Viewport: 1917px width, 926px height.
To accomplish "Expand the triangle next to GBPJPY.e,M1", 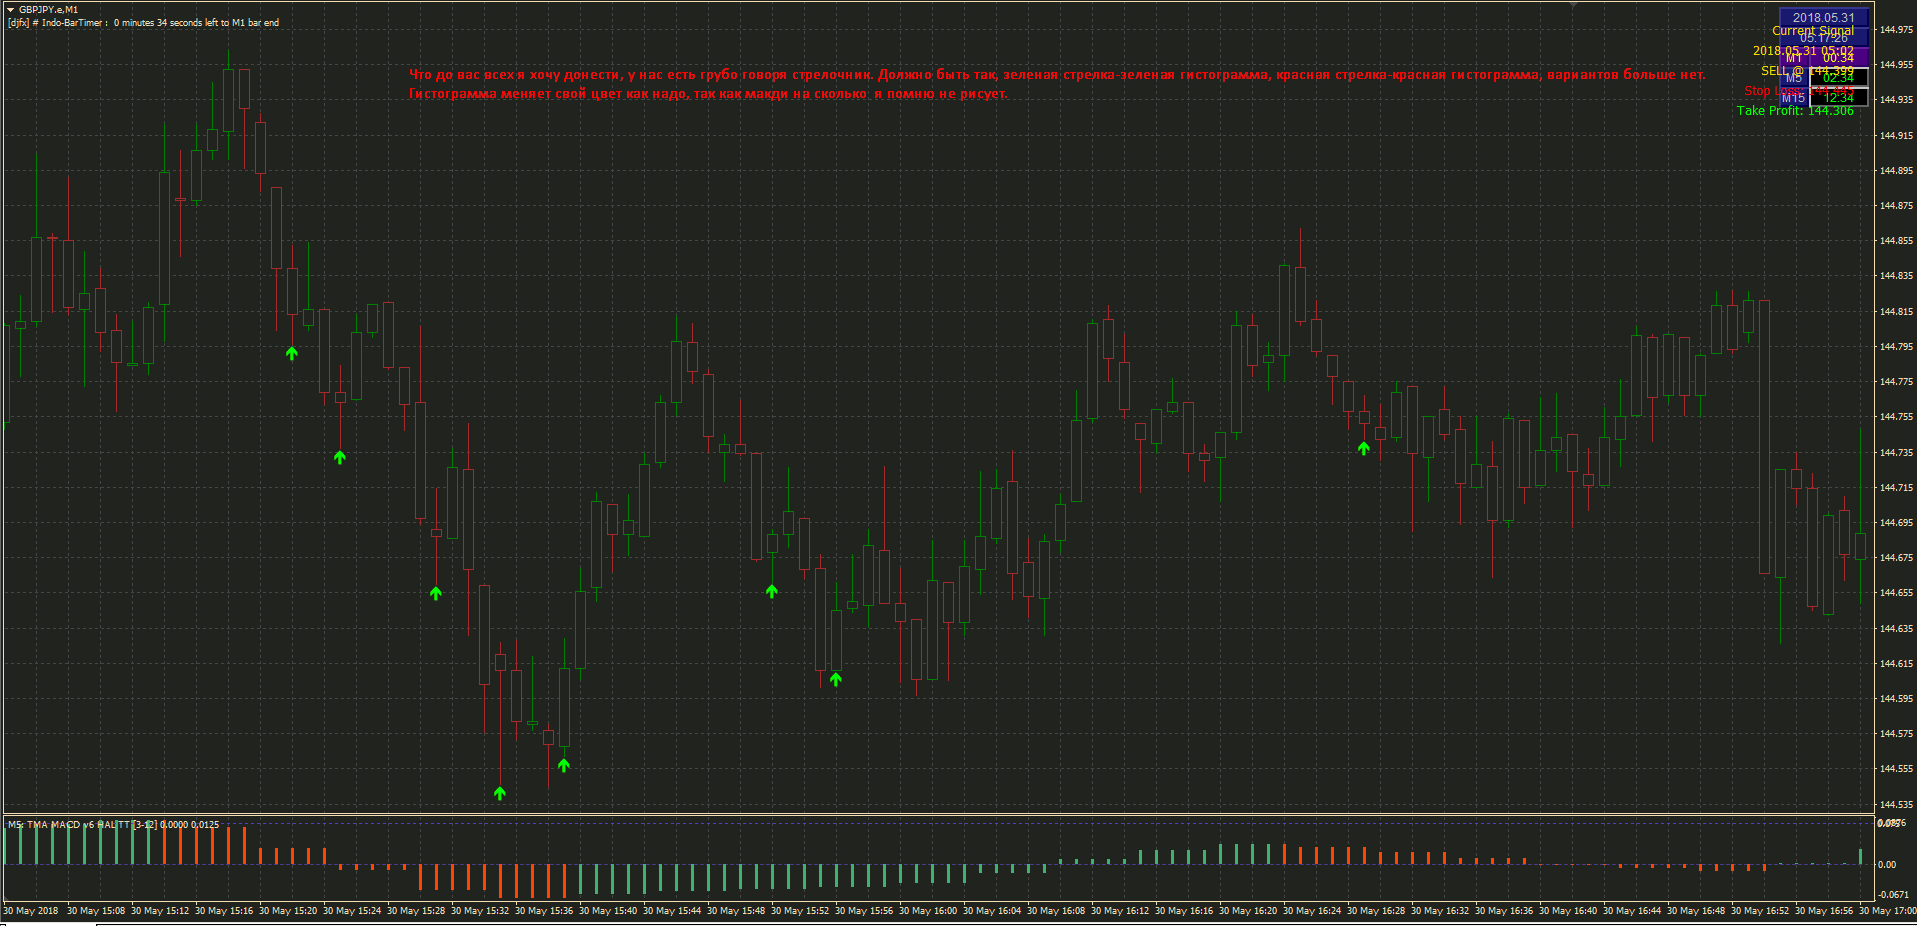I will [10, 9].
